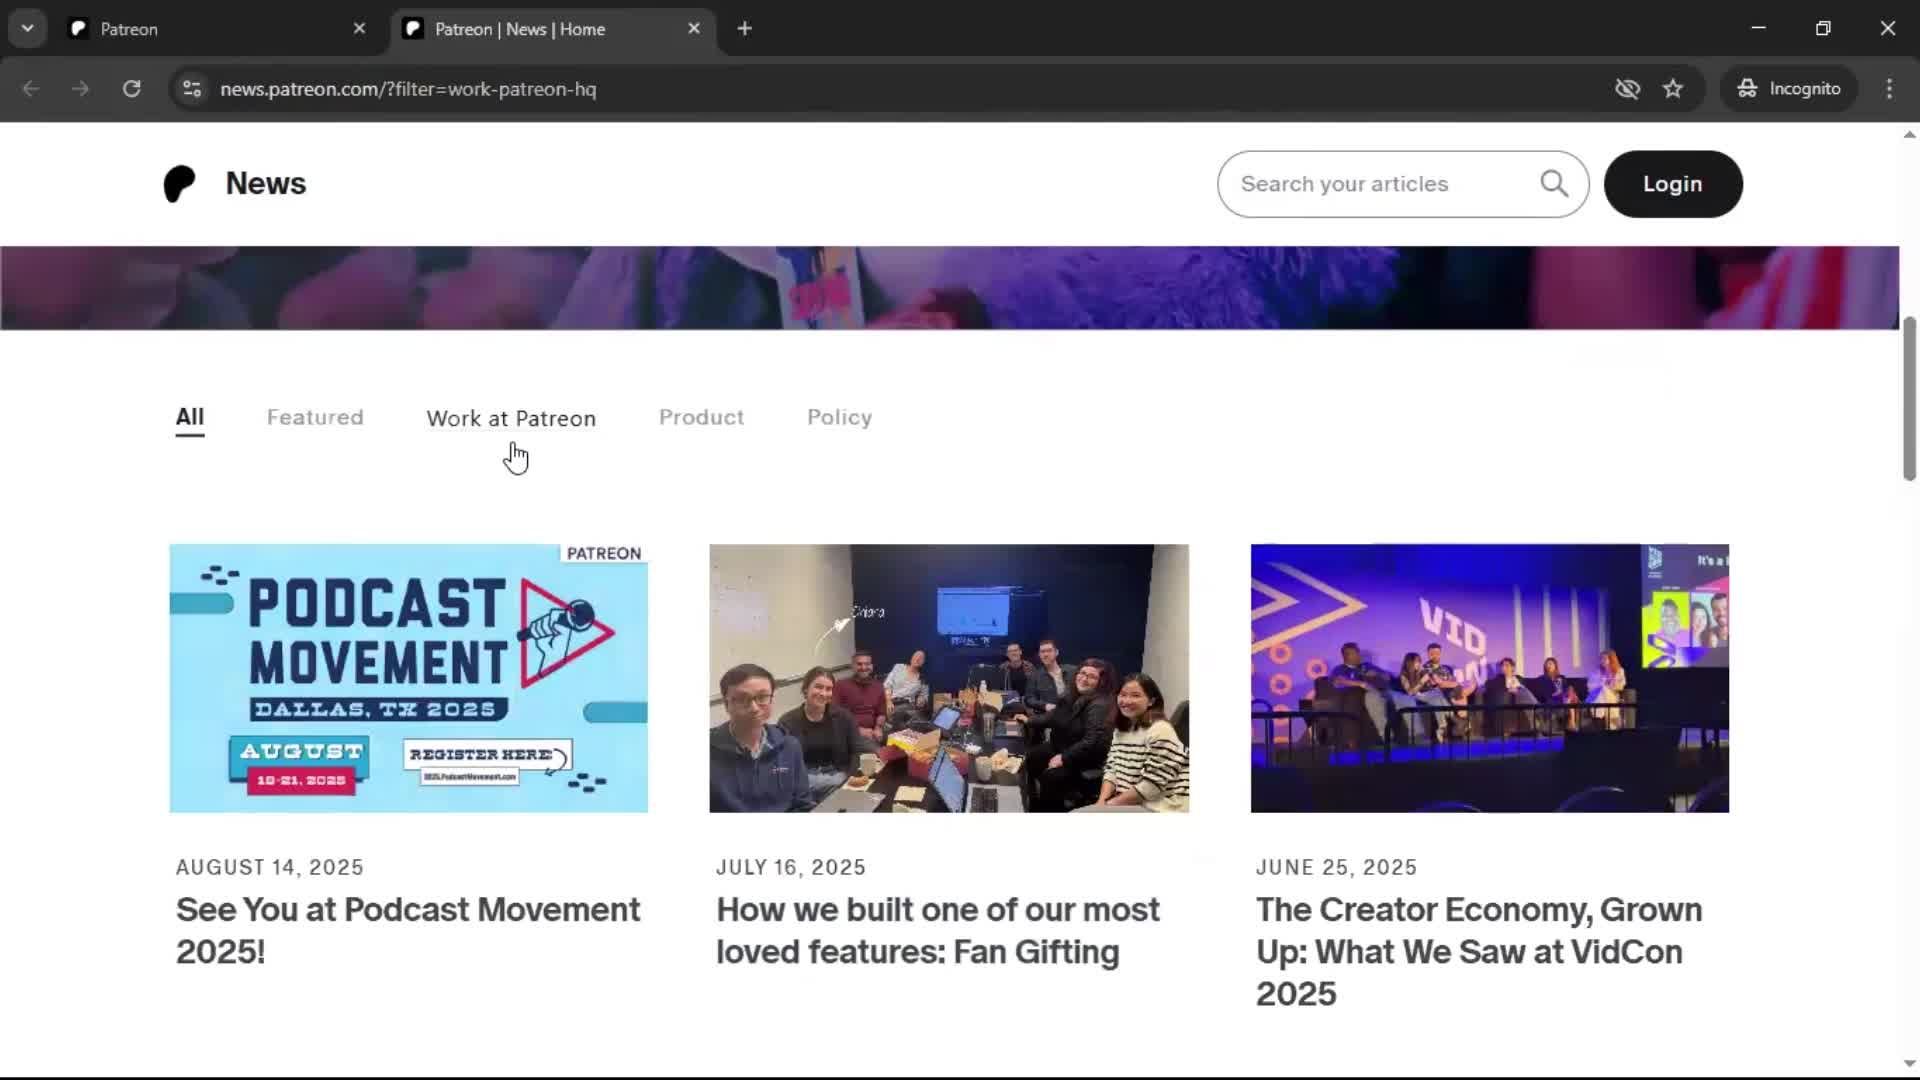Open the Fan Gifting article headline
Viewport: 1920px width, 1080px height.
pos(938,930)
